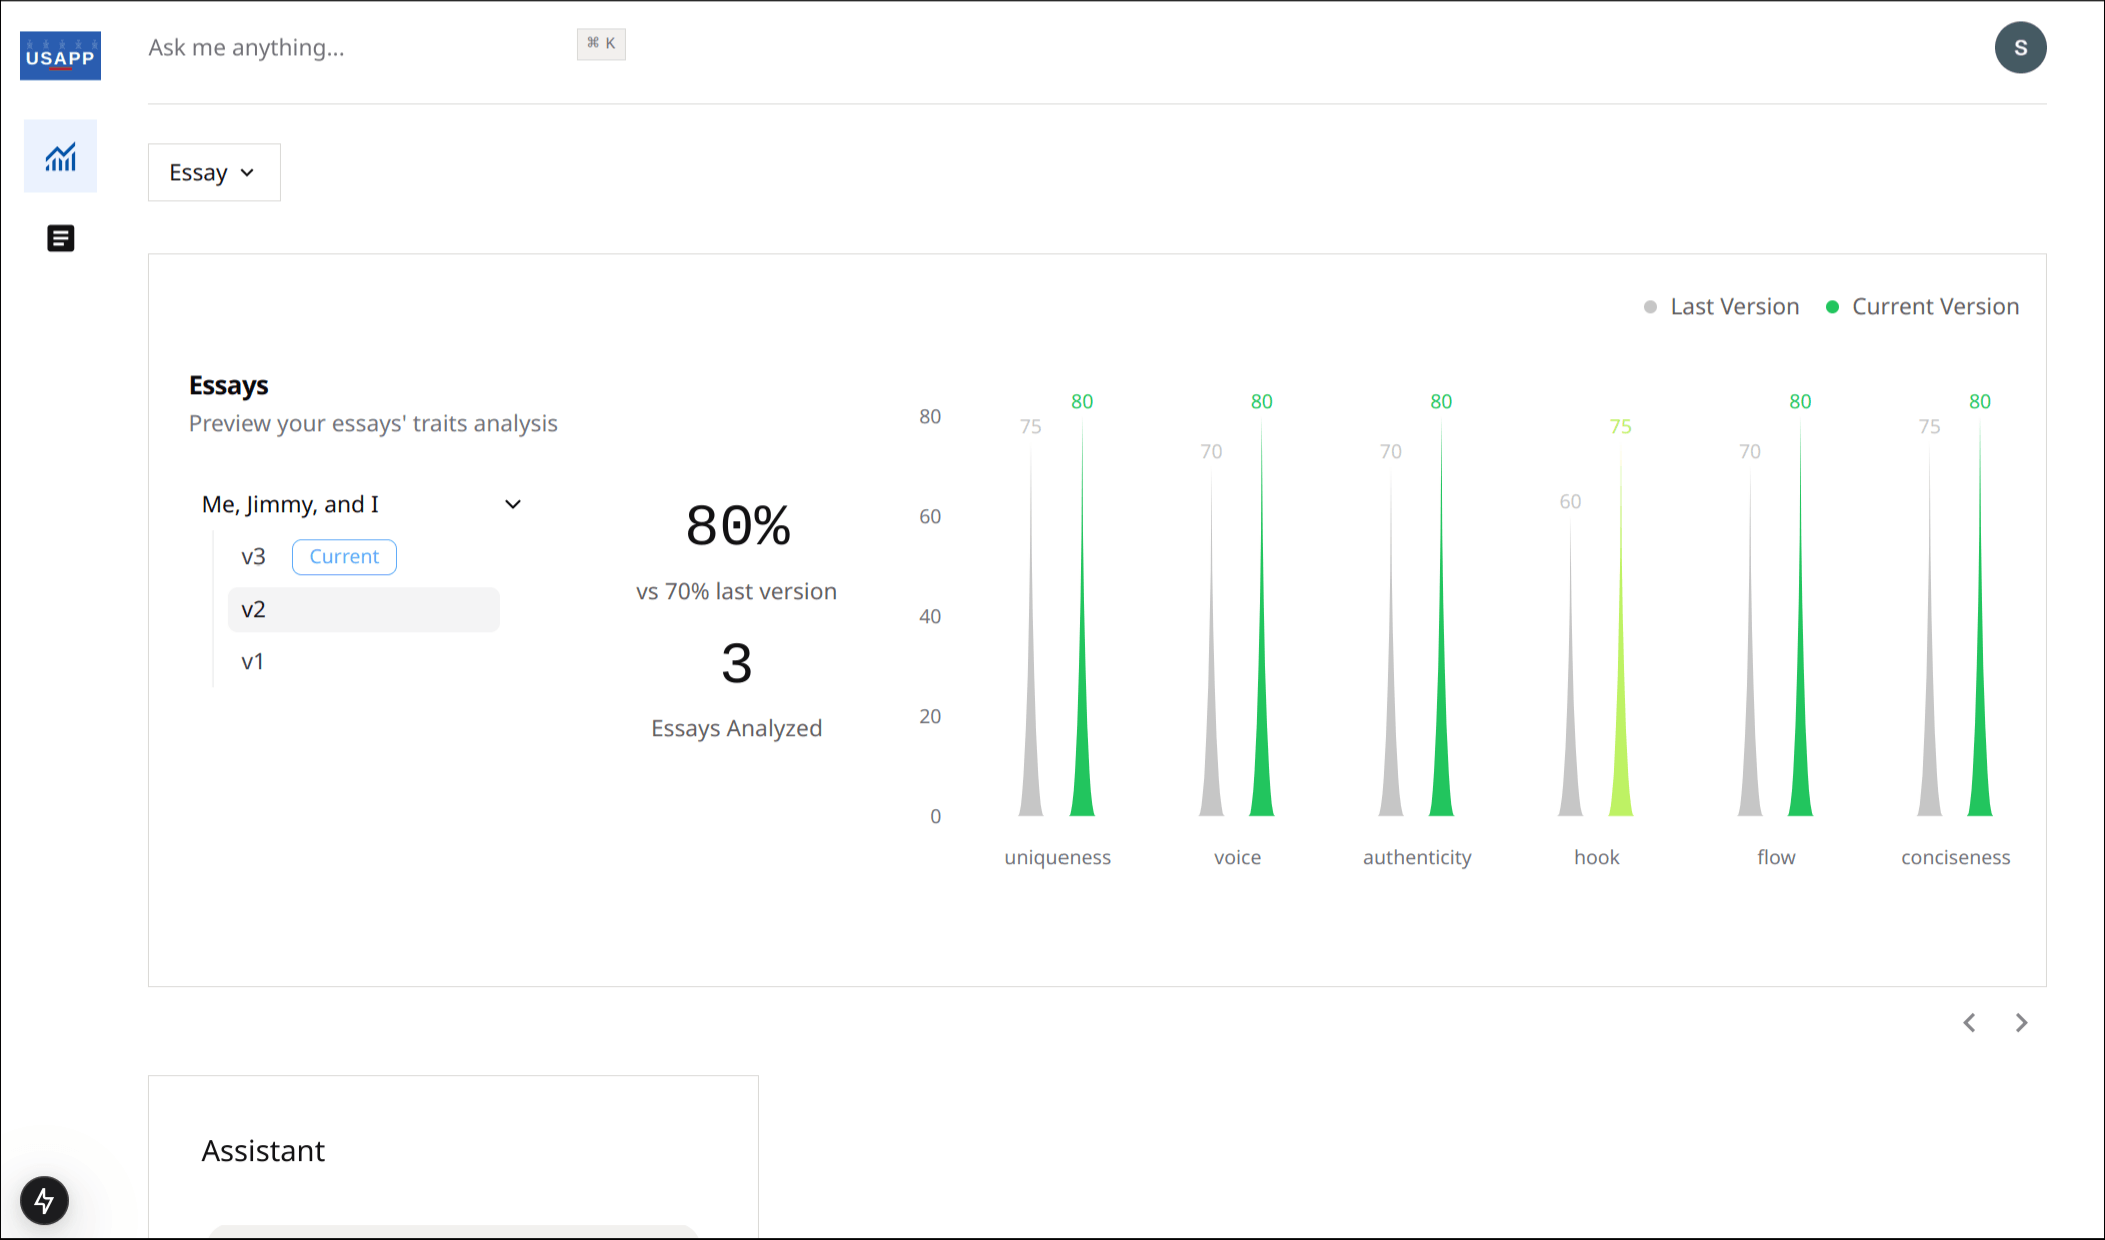
Task: Expand the essay selector chevron
Action: 513,504
